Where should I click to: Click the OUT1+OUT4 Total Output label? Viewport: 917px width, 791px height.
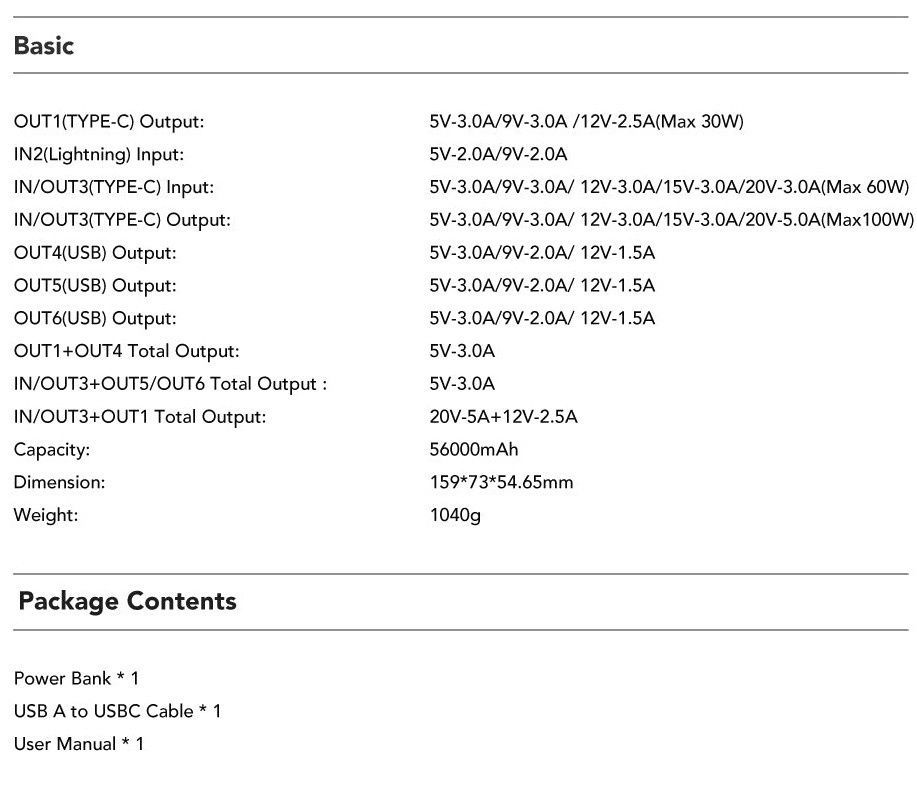(x=127, y=351)
